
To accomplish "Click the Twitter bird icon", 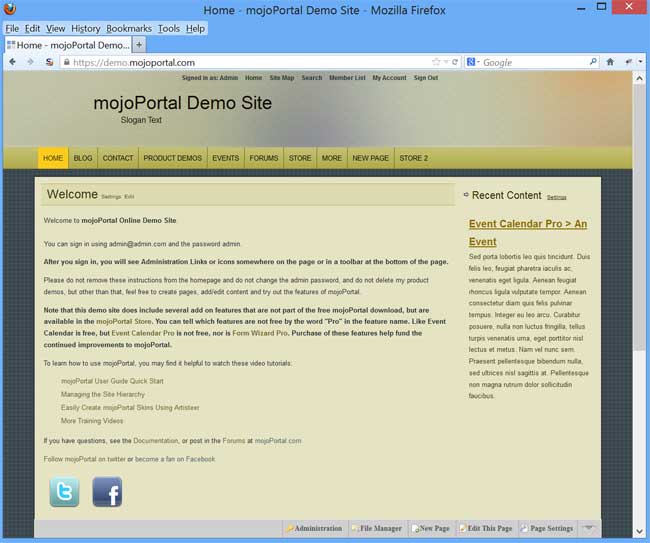I will (x=65, y=492).
